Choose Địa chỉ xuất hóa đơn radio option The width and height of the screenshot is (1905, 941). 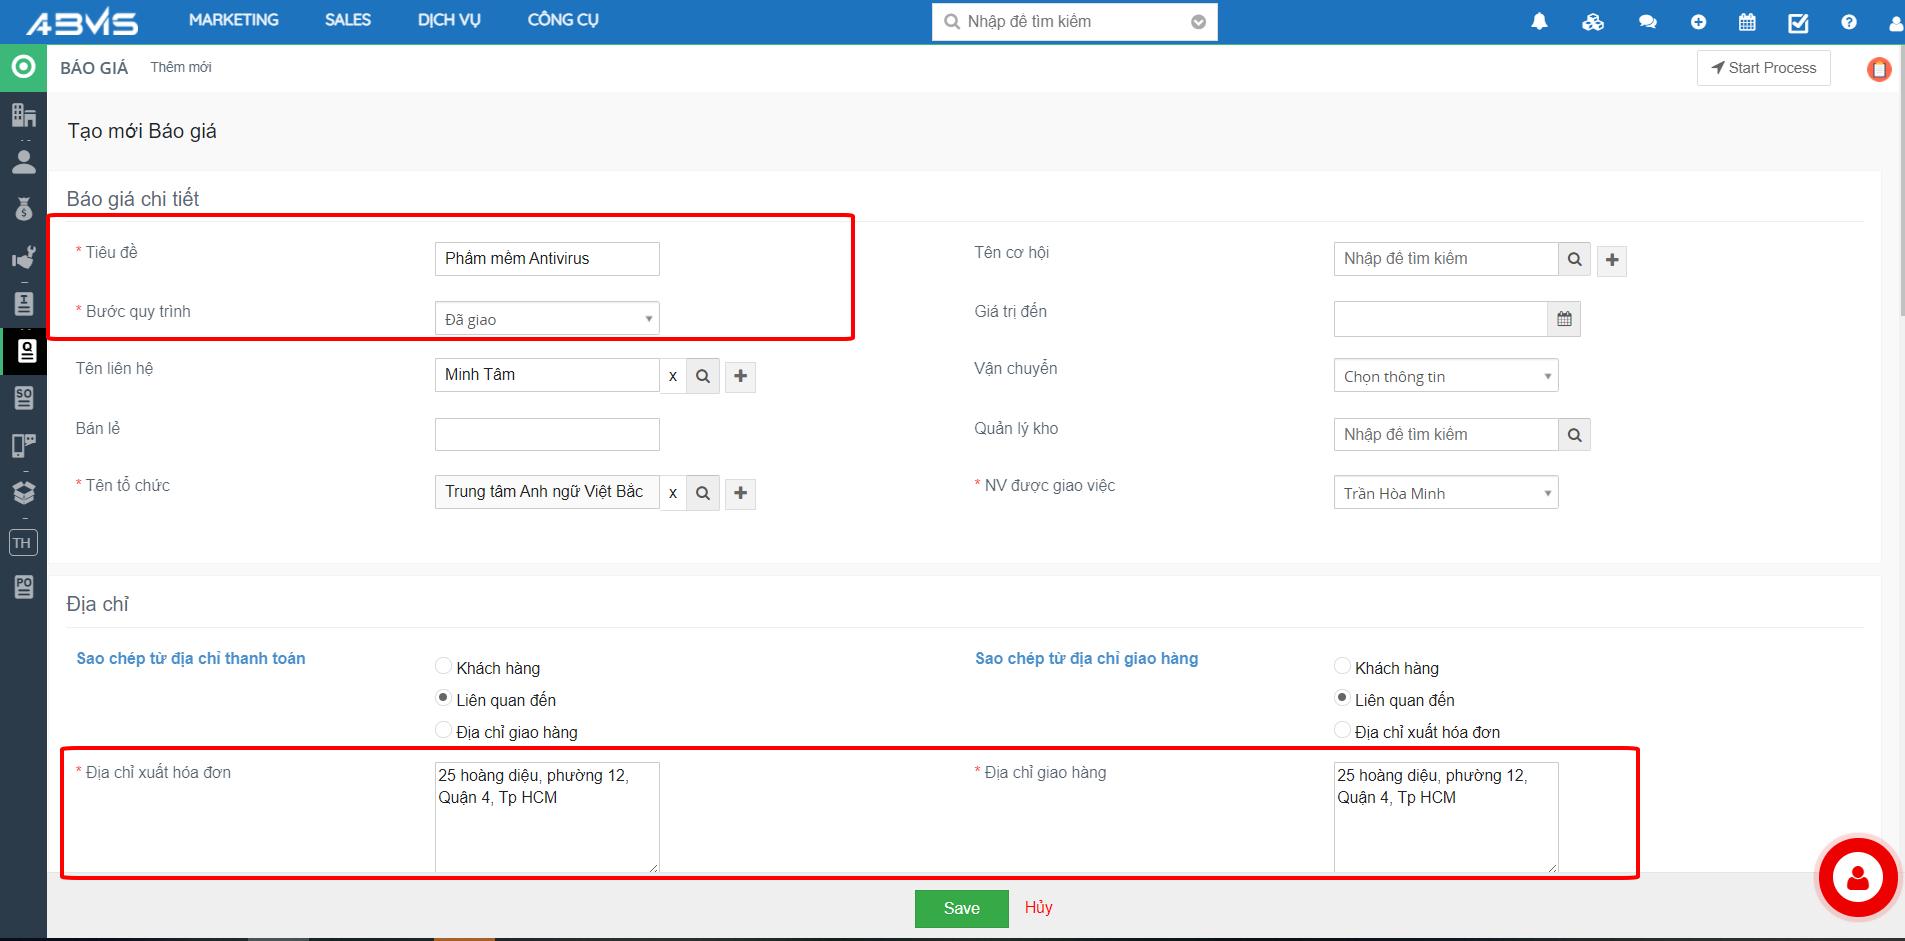coord(1342,730)
